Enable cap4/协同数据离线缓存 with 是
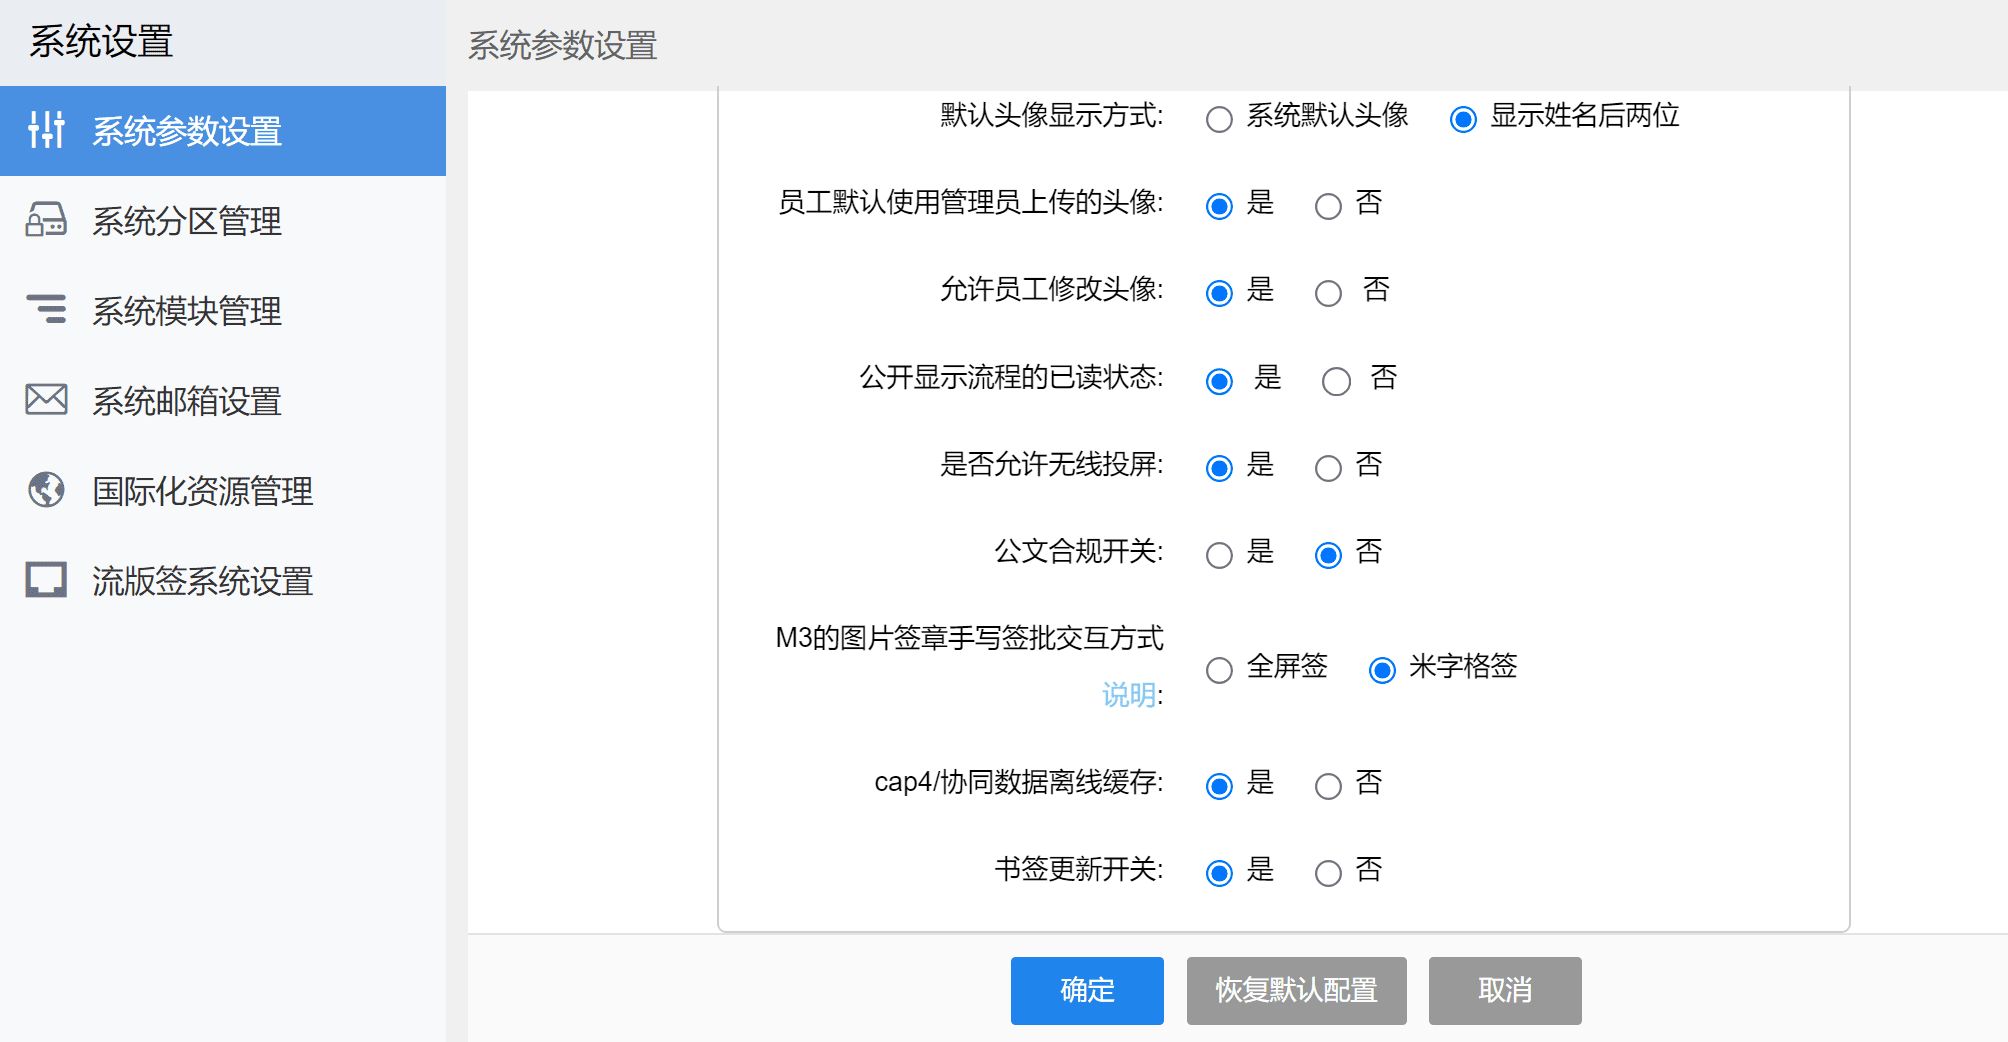 click(x=1219, y=786)
